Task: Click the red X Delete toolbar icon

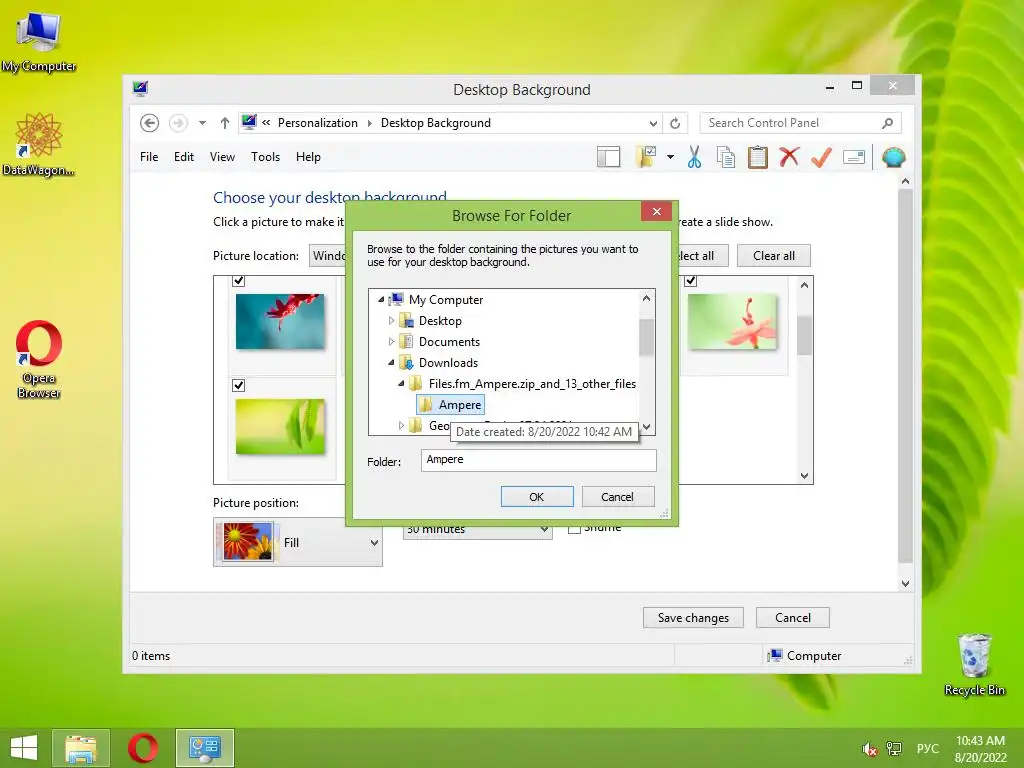Action: (x=789, y=157)
